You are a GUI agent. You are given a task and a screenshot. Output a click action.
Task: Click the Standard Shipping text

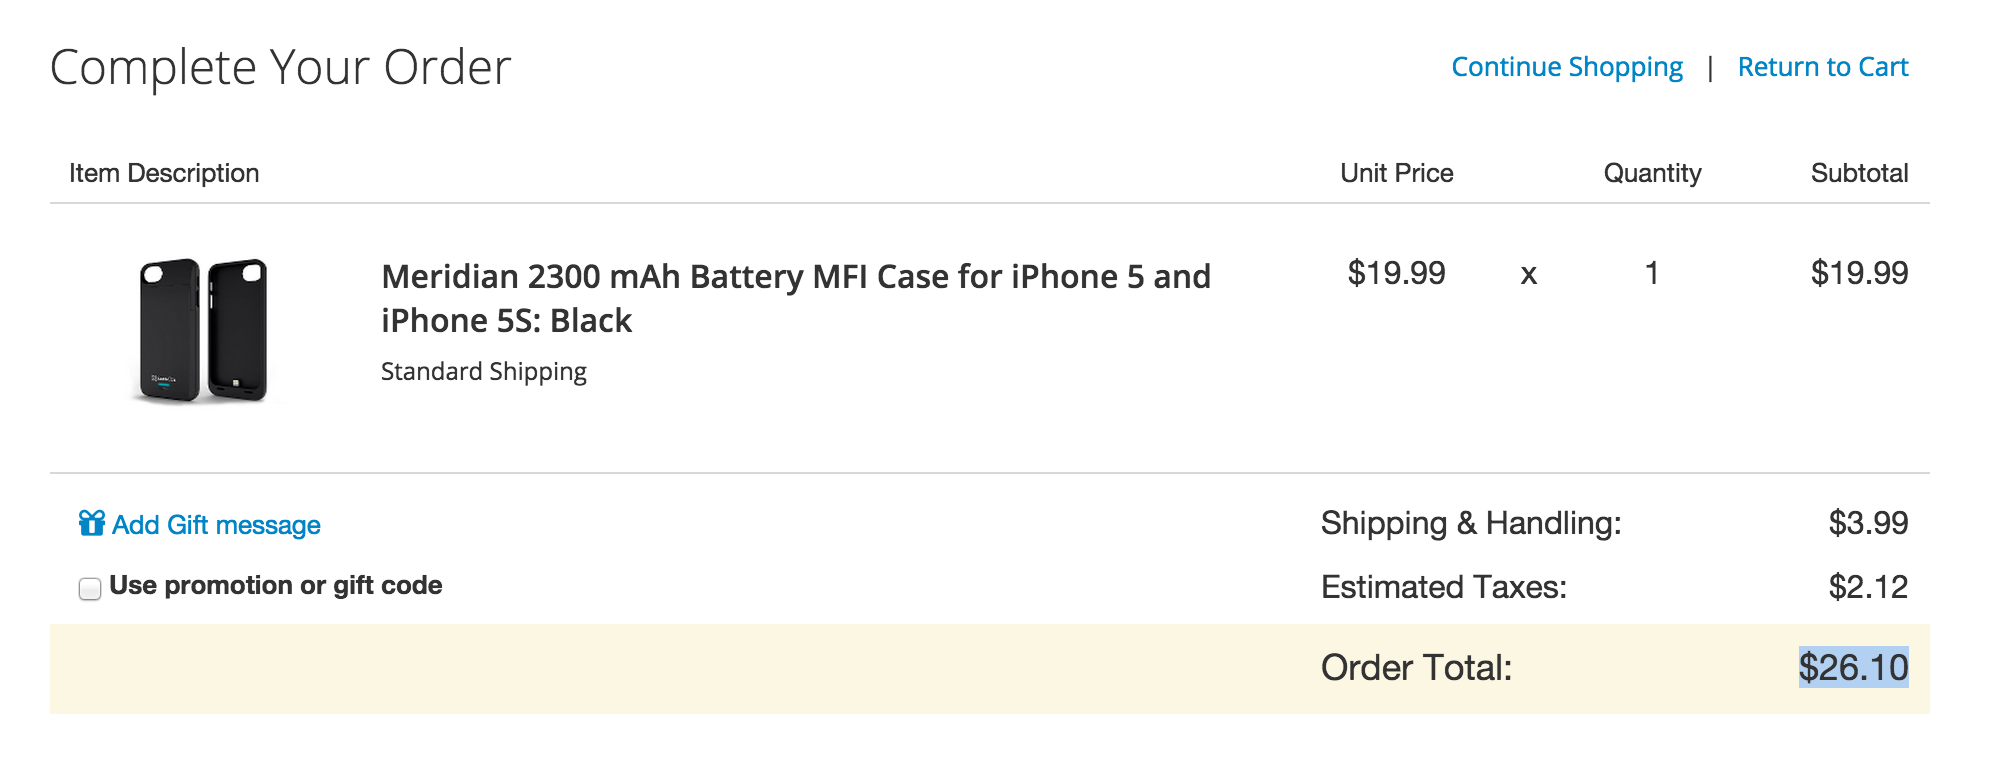(x=483, y=372)
